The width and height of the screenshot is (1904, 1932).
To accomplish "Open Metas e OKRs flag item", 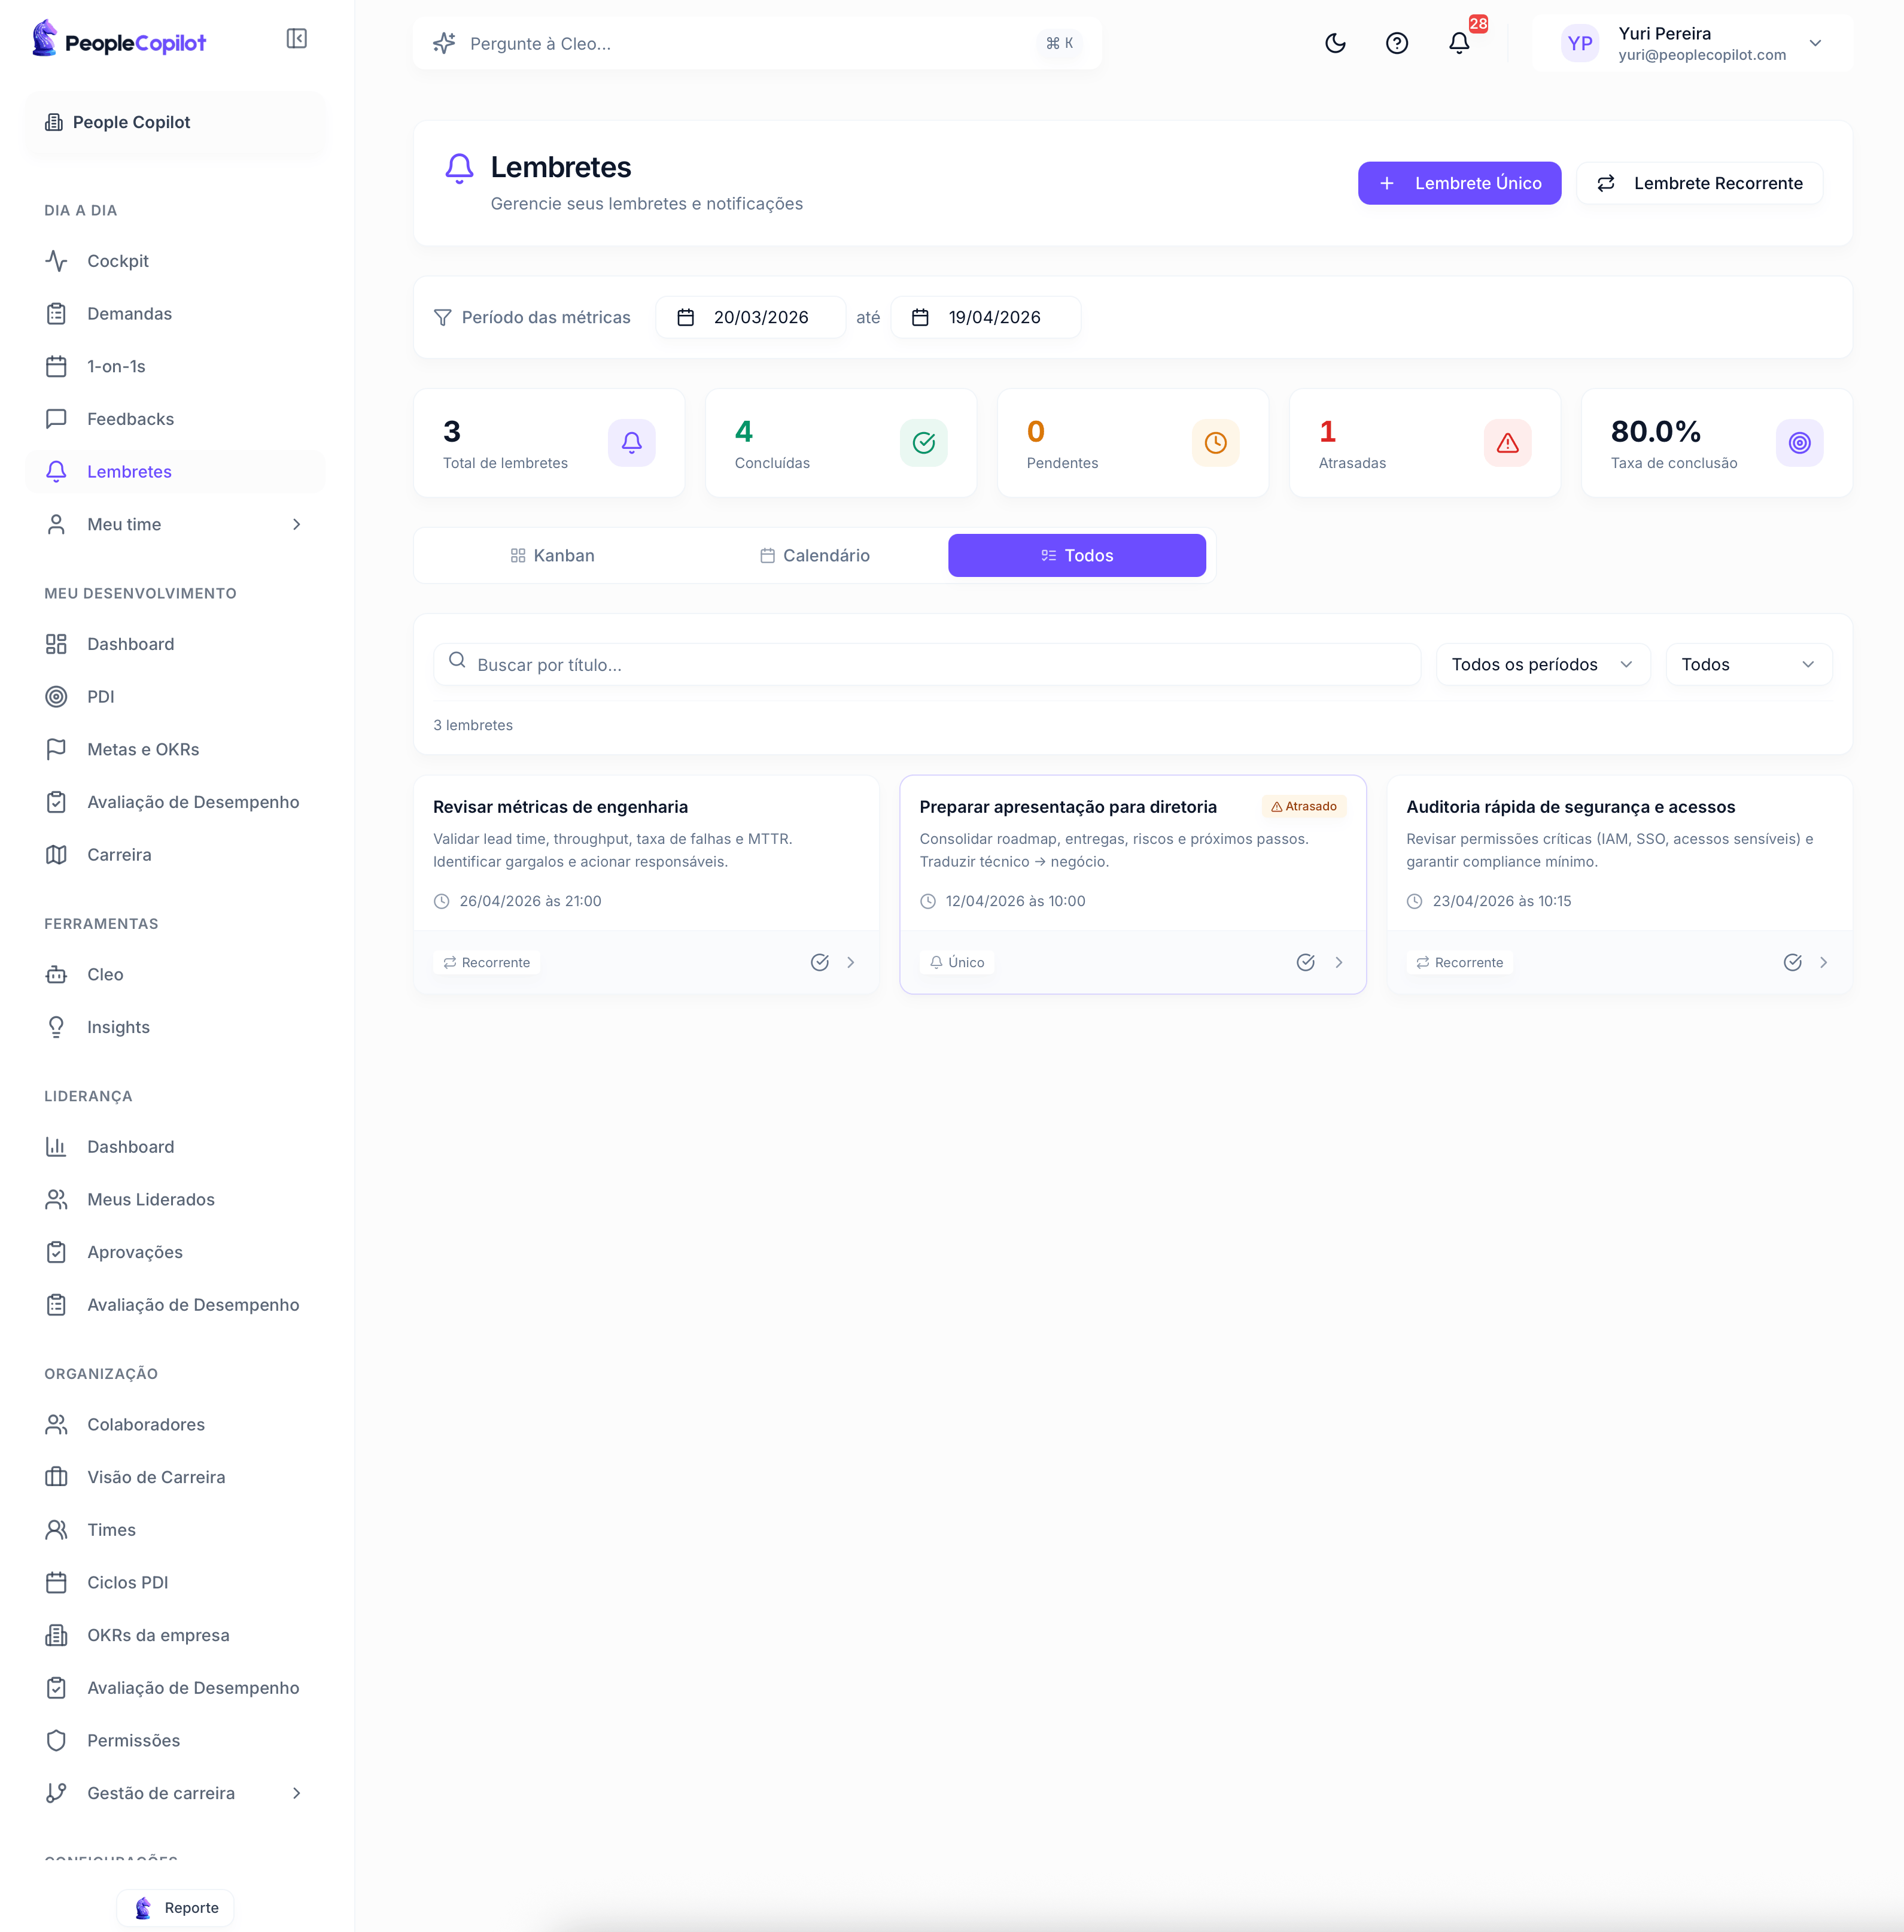I will pos(175,749).
